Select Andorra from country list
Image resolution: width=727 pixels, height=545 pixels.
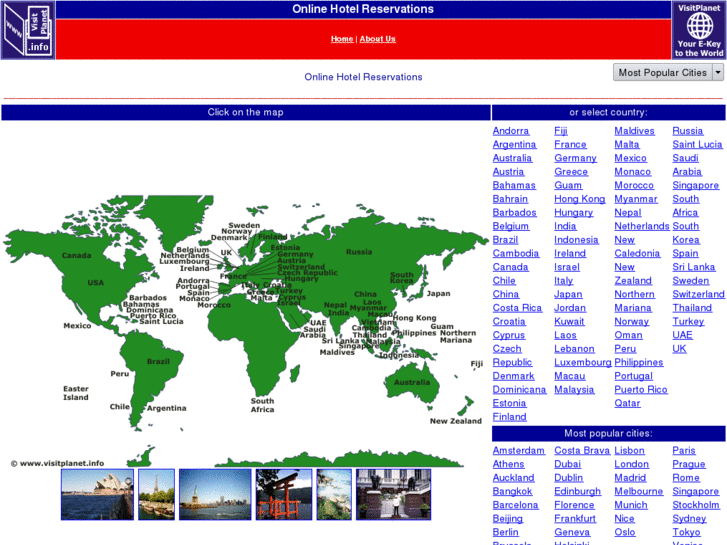[511, 131]
